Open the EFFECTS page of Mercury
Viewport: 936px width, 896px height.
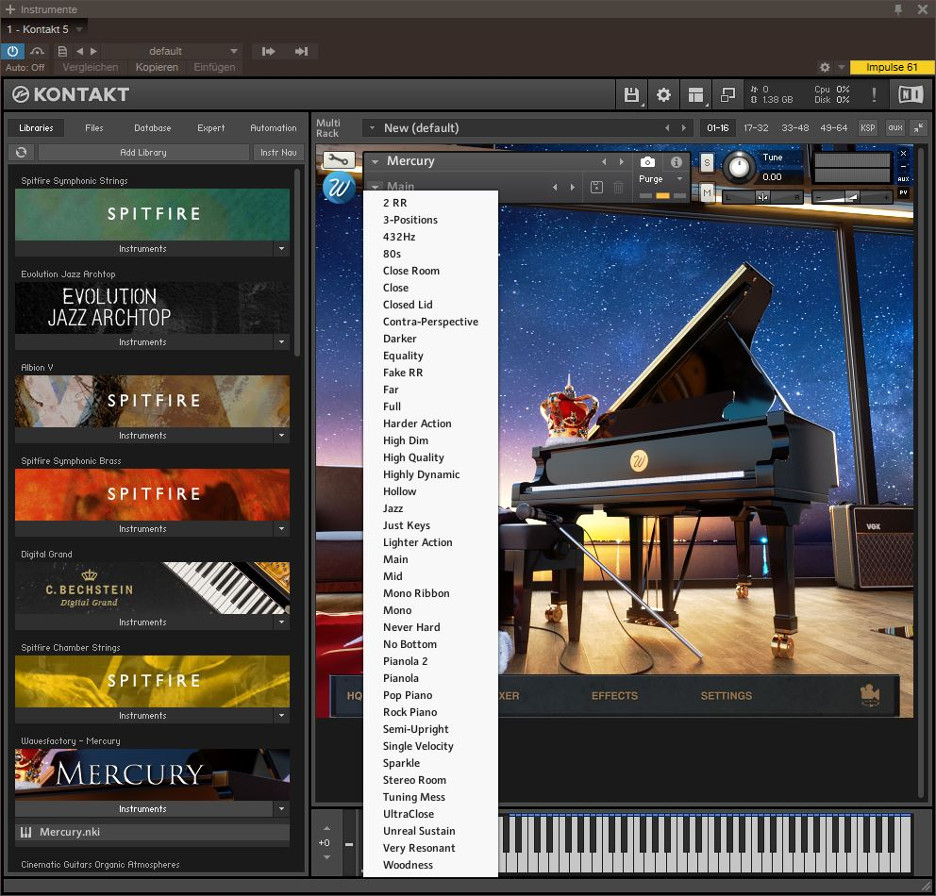pyautogui.click(x=614, y=695)
